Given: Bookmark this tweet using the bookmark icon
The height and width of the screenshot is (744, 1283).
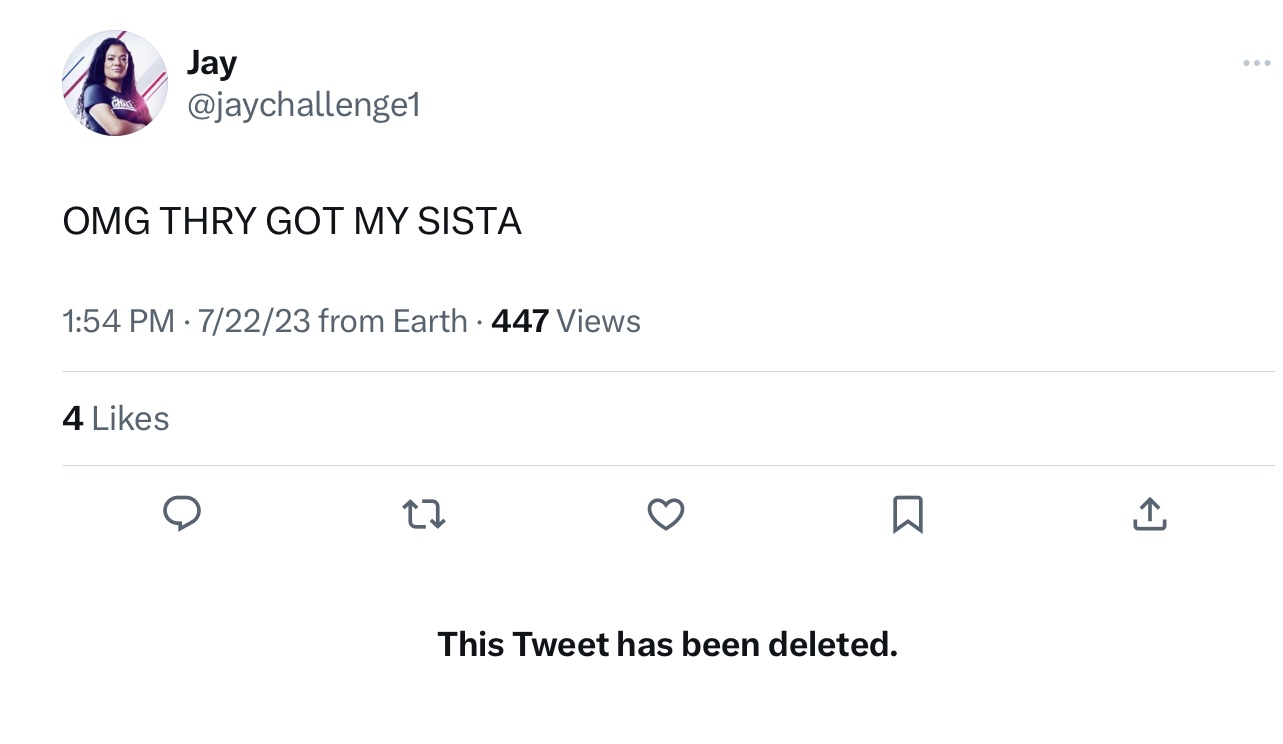Looking at the screenshot, I should [x=908, y=515].
